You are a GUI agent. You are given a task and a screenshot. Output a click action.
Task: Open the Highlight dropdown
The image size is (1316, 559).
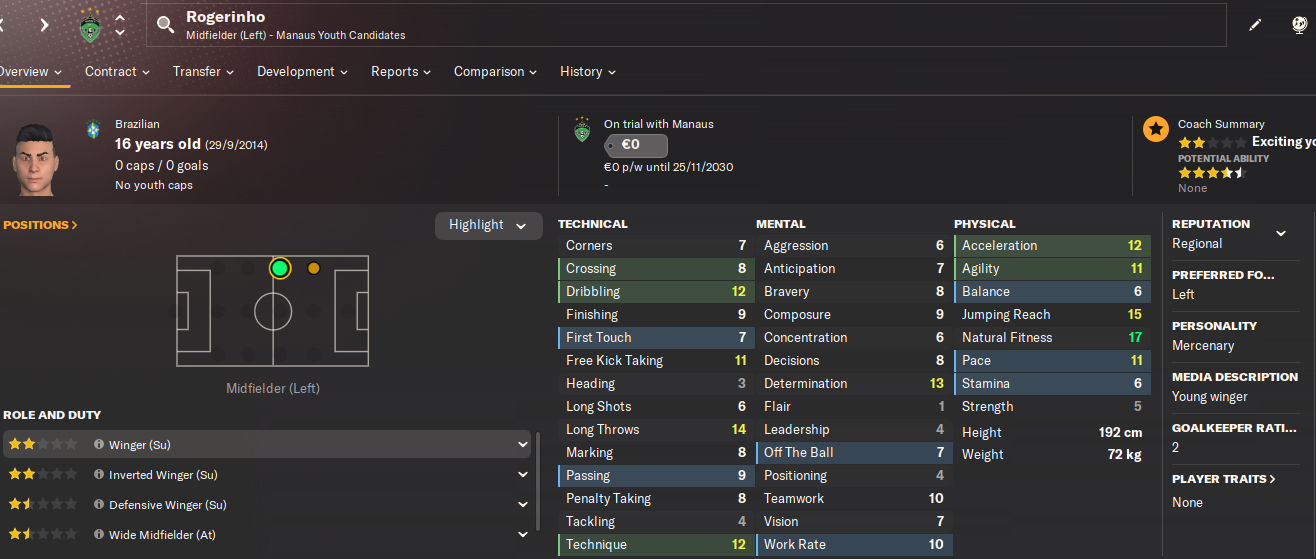click(487, 225)
